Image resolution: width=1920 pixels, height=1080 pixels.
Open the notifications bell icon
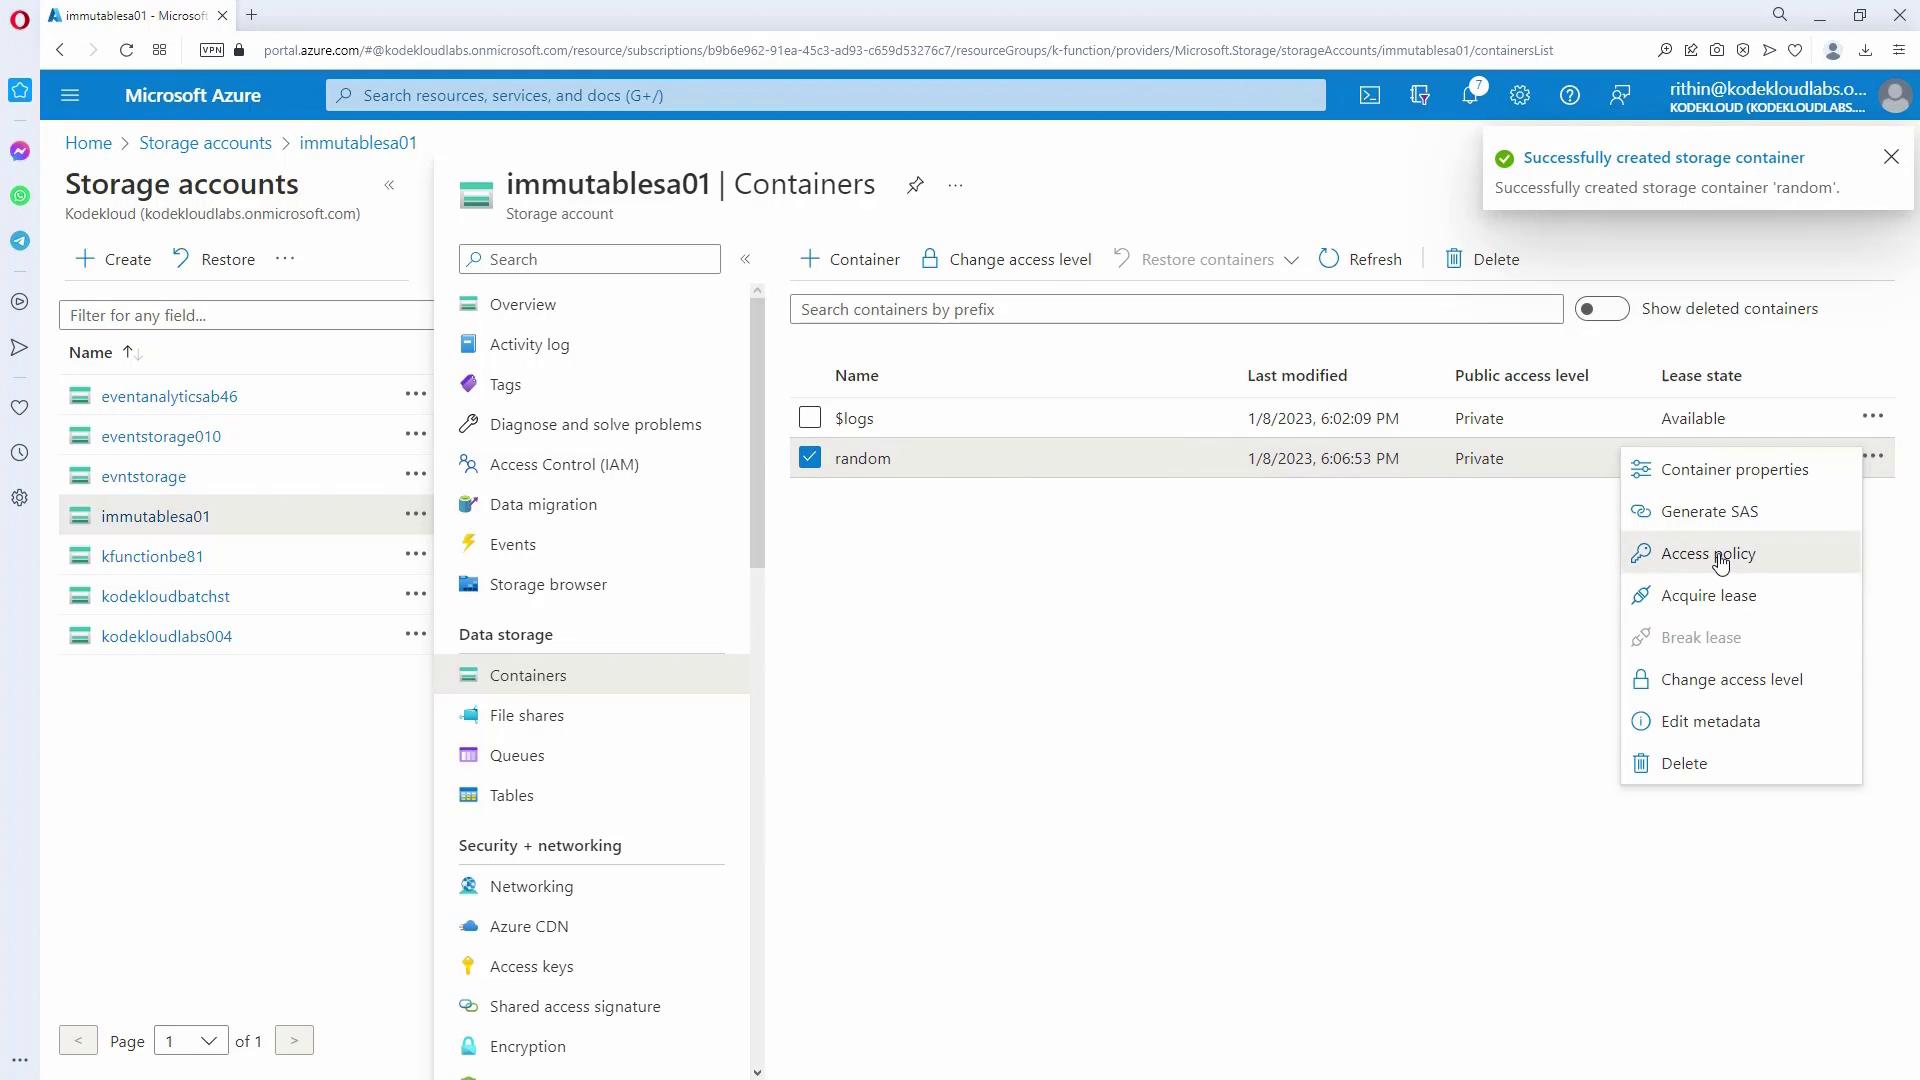click(1469, 95)
